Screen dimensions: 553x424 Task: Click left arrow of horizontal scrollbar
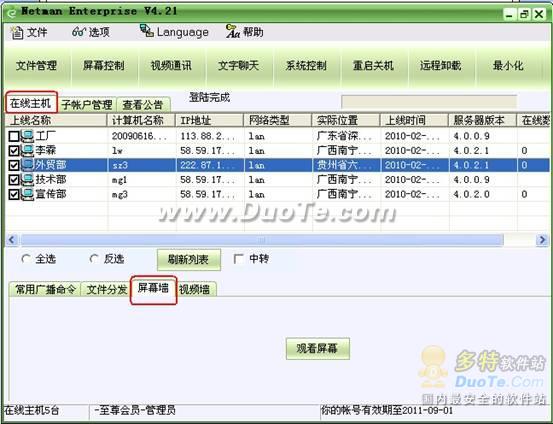12,240
